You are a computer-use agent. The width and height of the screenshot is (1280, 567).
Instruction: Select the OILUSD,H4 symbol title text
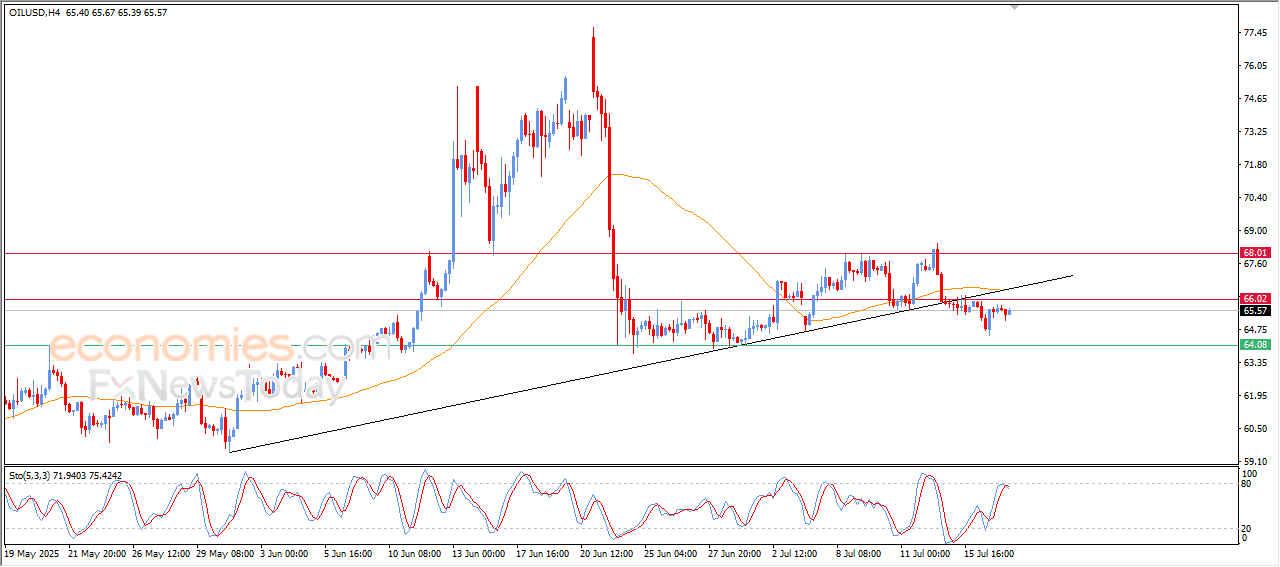click(x=34, y=13)
